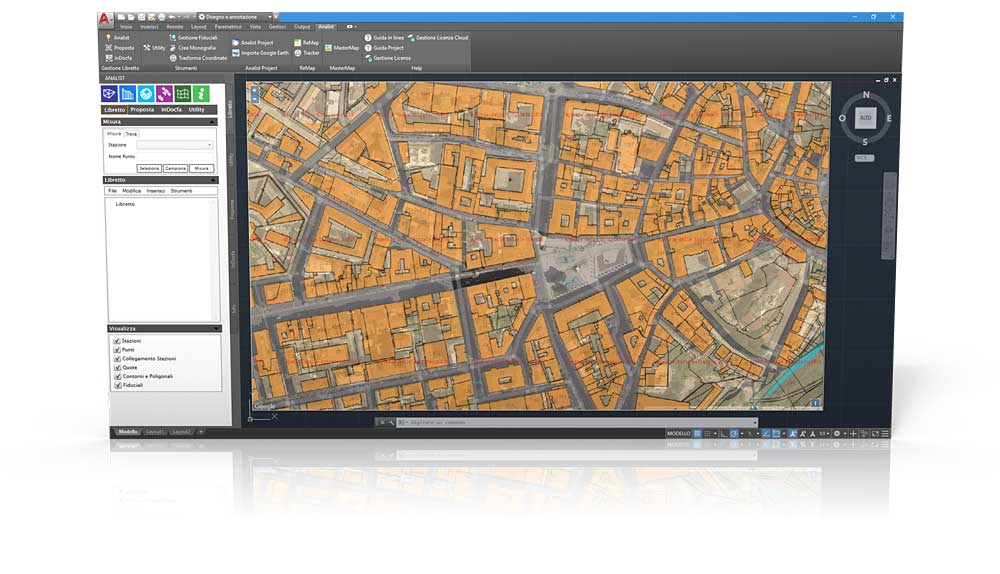The width and height of the screenshot is (1000, 574).
Task: Click the Plot/Print icon in quick access toolbar
Action: (x=161, y=17)
